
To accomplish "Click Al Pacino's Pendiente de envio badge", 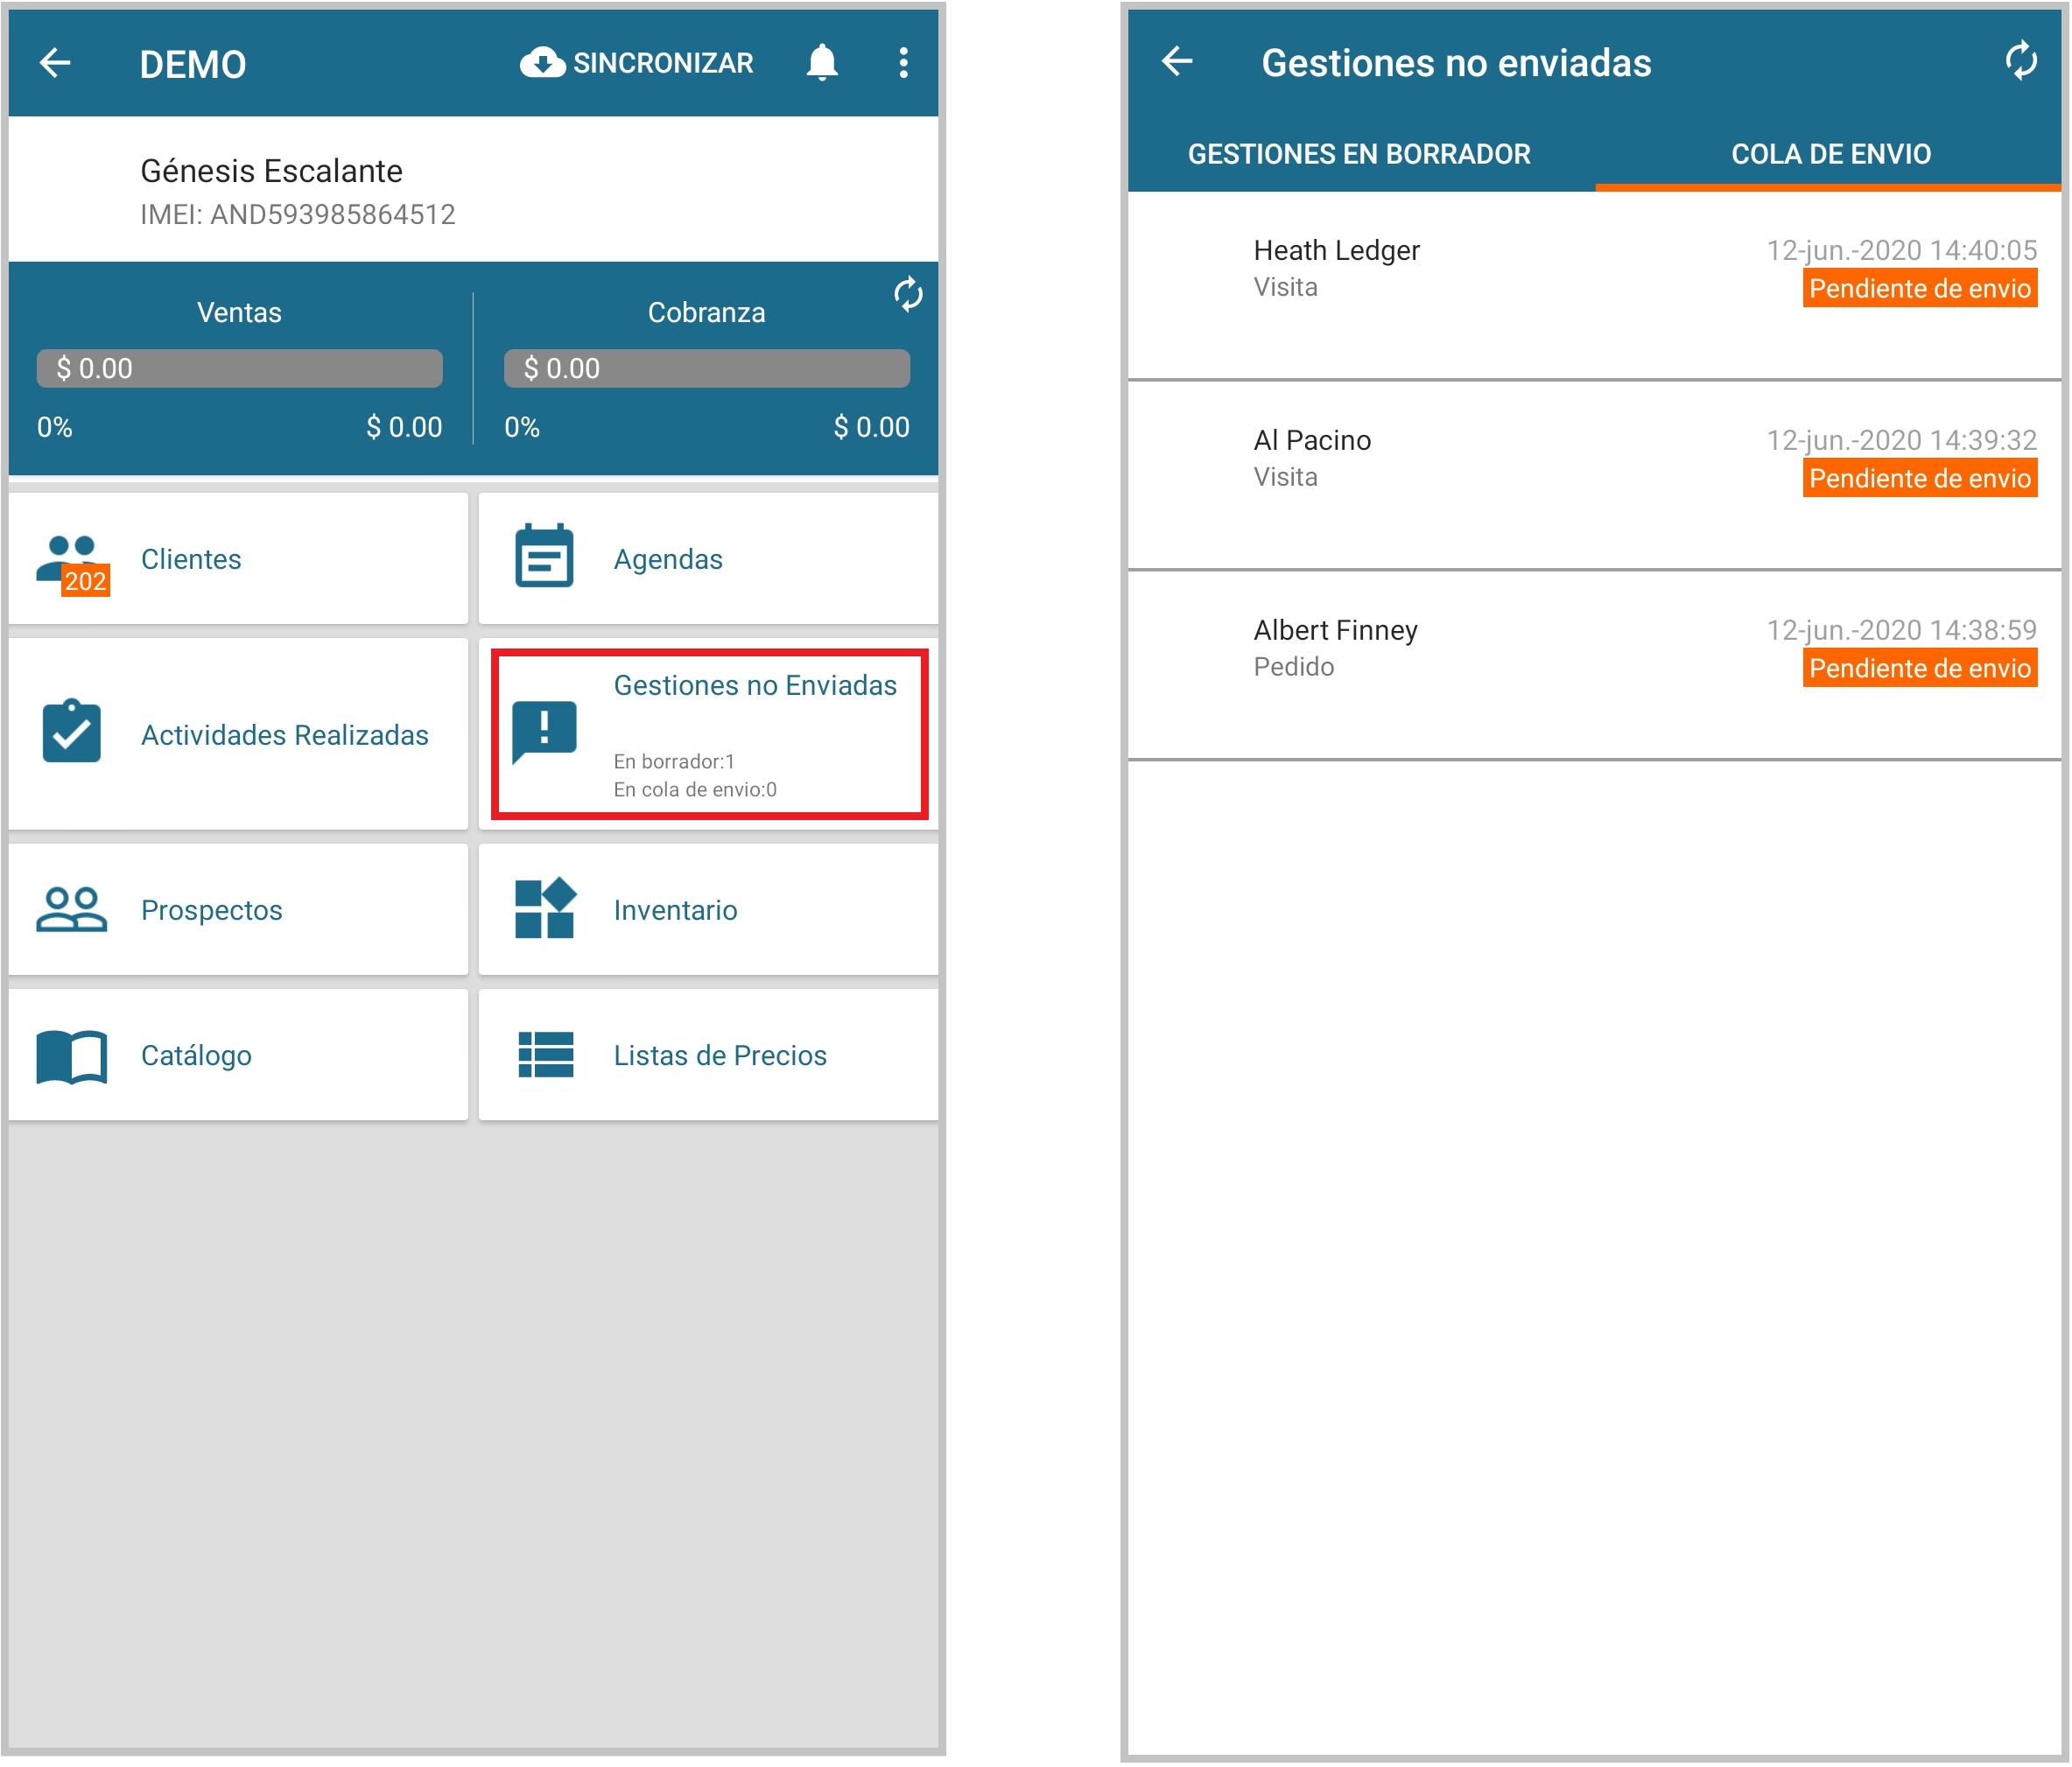I will coord(1919,478).
